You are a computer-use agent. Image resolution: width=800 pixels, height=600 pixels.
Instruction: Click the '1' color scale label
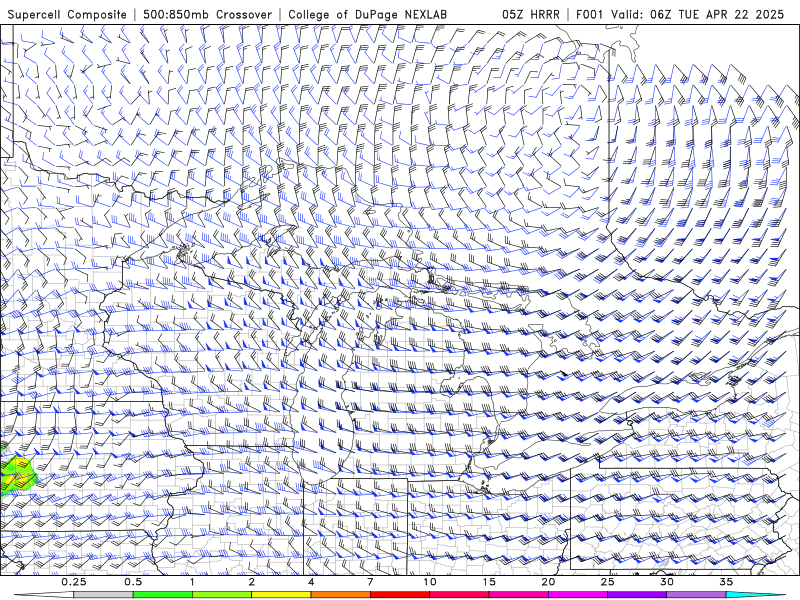192,582
